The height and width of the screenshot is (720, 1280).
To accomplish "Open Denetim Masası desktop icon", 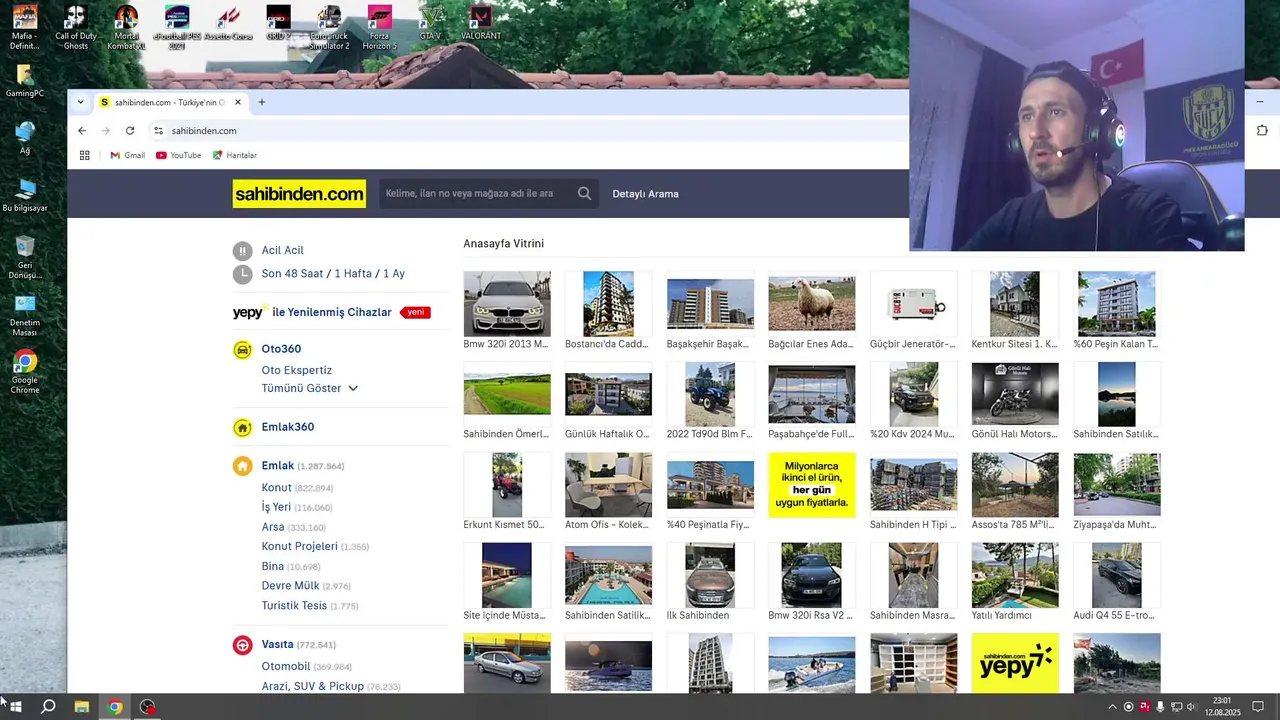I will tap(25, 315).
